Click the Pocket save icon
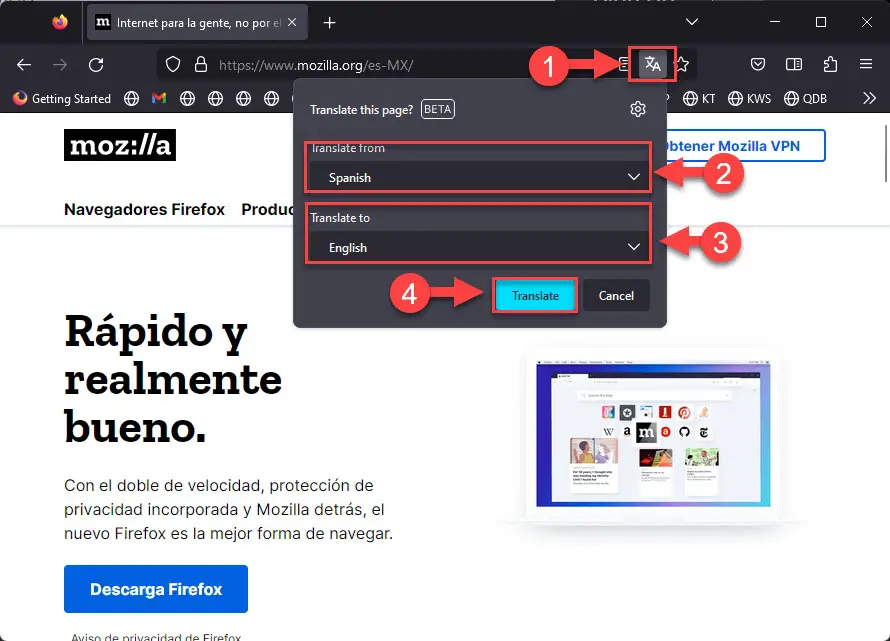The height and width of the screenshot is (641, 890). pyautogui.click(x=758, y=64)
